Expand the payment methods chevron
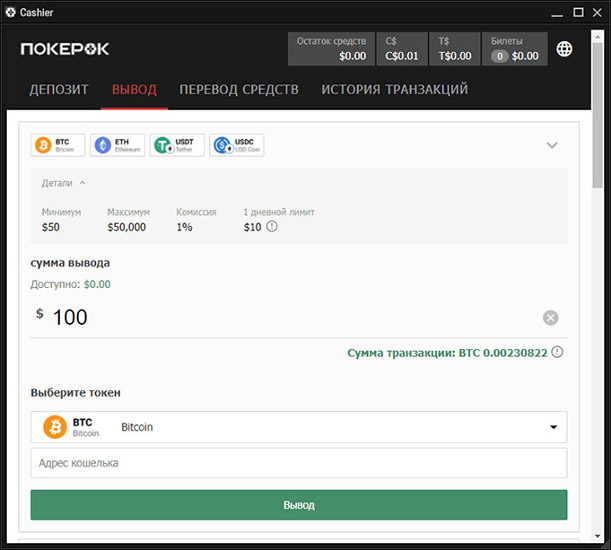Screen dimensions: 611x550 tap(552, 145)
